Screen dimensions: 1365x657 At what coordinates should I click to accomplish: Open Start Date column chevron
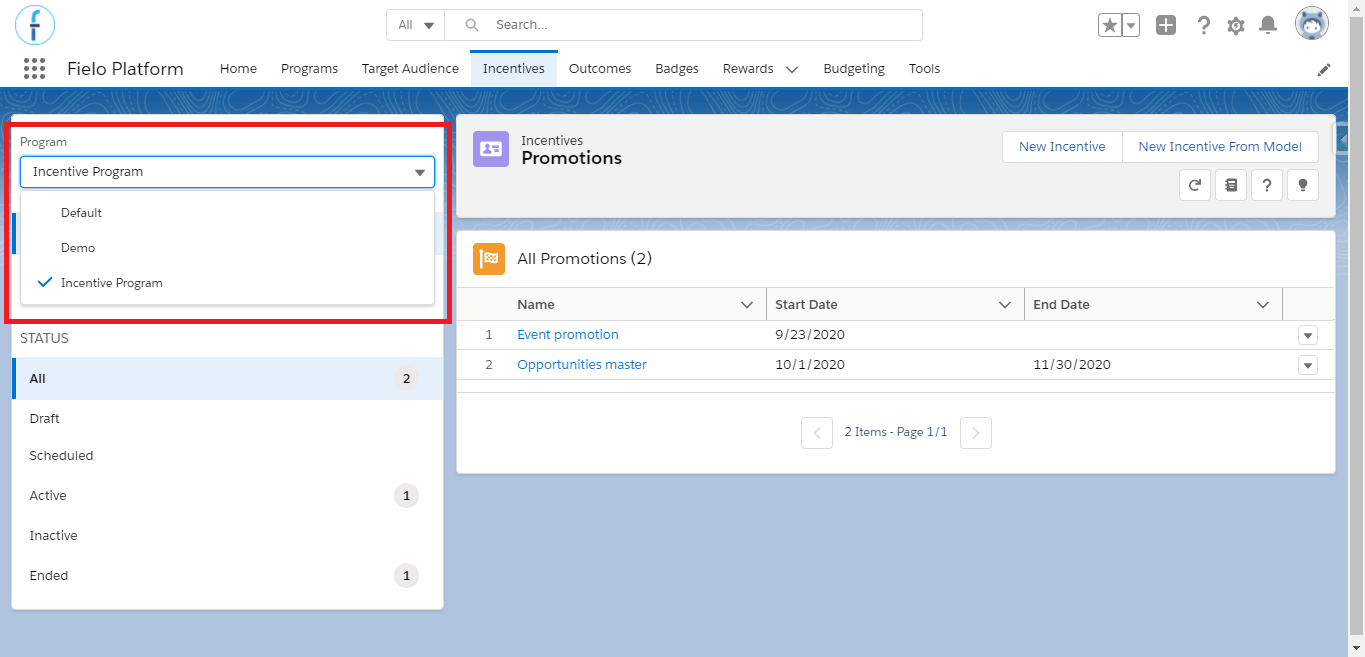pos(1005,305)
